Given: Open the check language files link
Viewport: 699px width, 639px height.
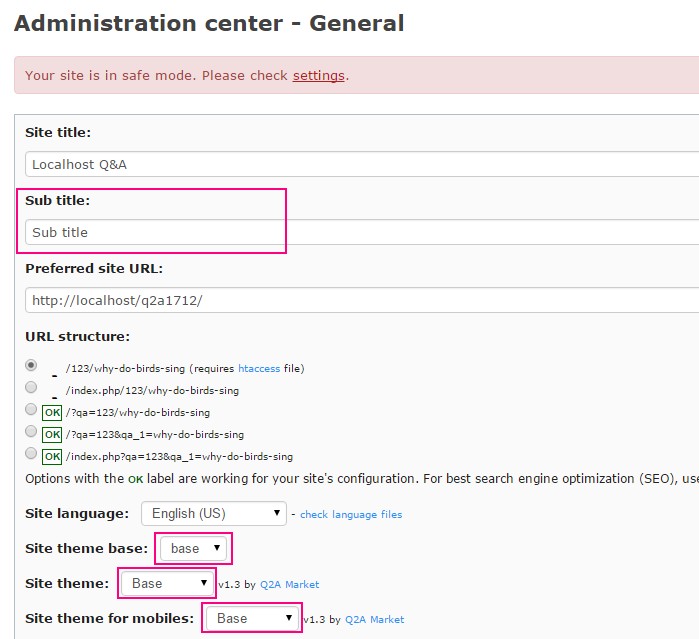Looking at the screenshot, I should (351, 515).
